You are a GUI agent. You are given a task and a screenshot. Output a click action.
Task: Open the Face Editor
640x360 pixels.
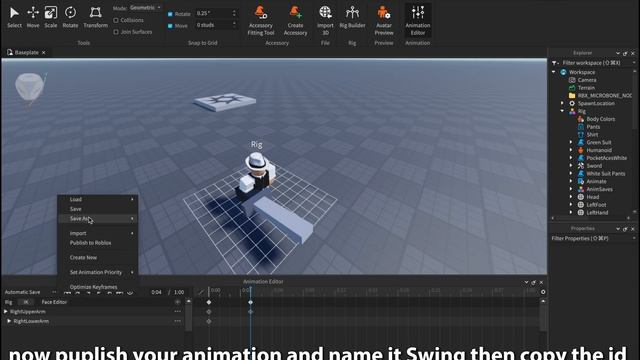pos(54,302)
